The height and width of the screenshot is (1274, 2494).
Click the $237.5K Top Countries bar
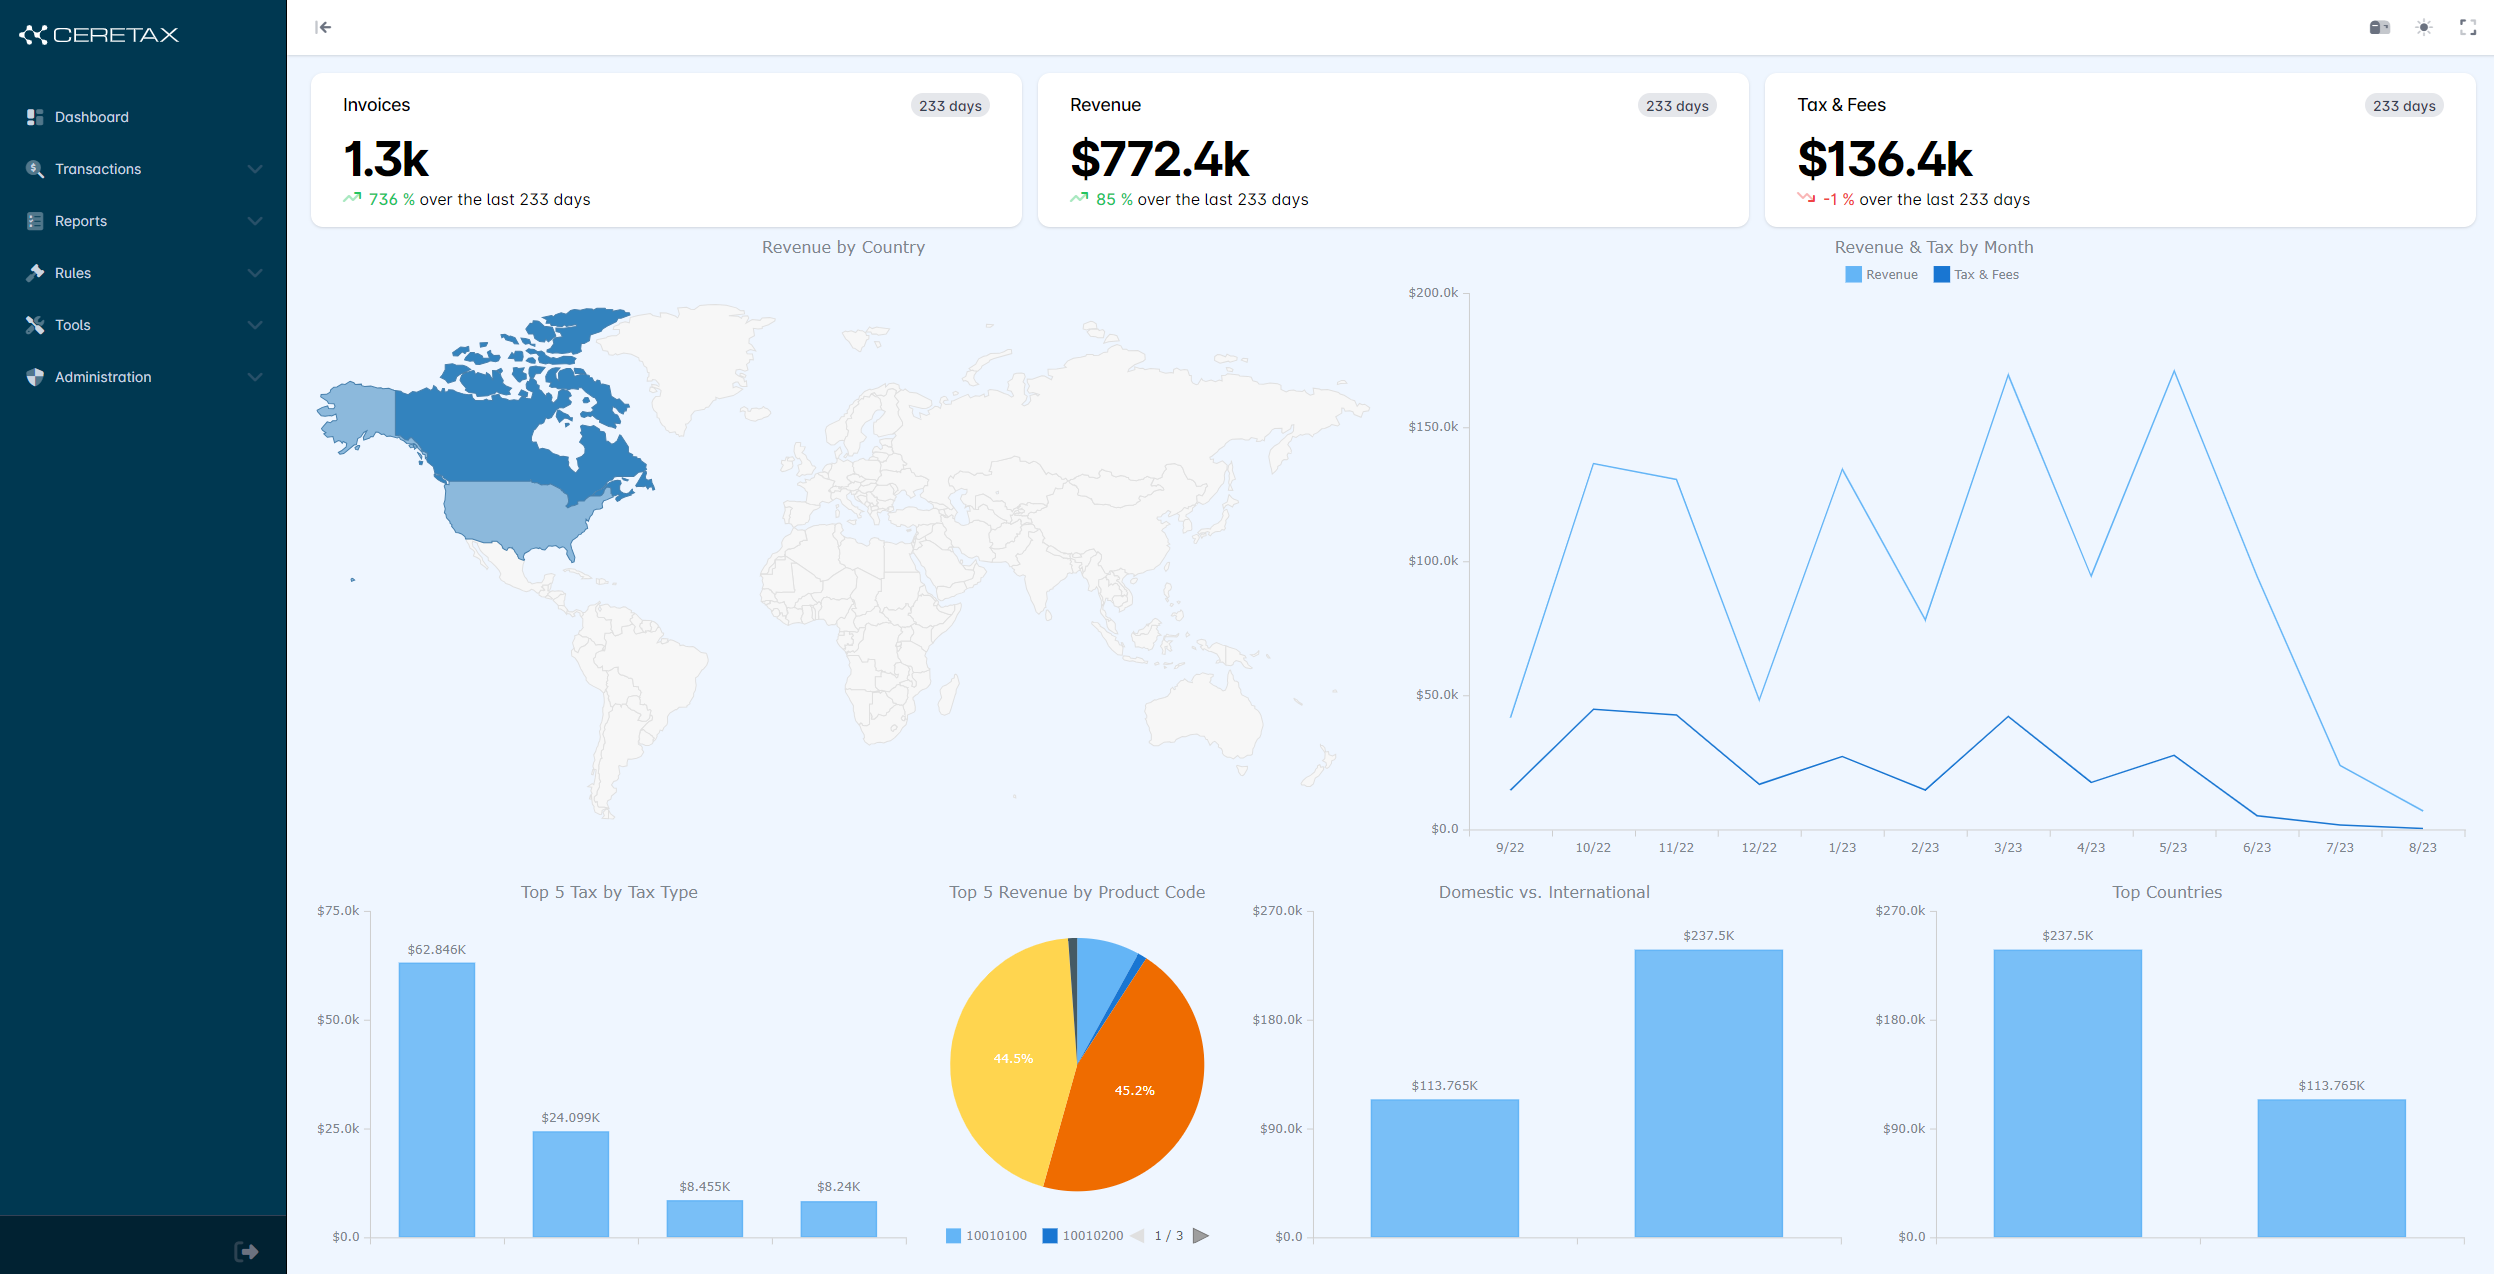2067,1093
